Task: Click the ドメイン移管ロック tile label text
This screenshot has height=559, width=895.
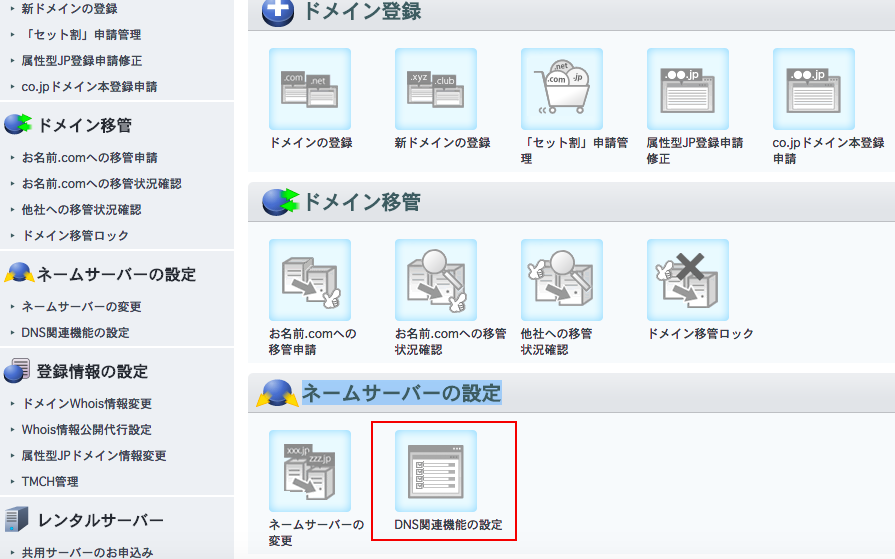Action: point(700,333)
